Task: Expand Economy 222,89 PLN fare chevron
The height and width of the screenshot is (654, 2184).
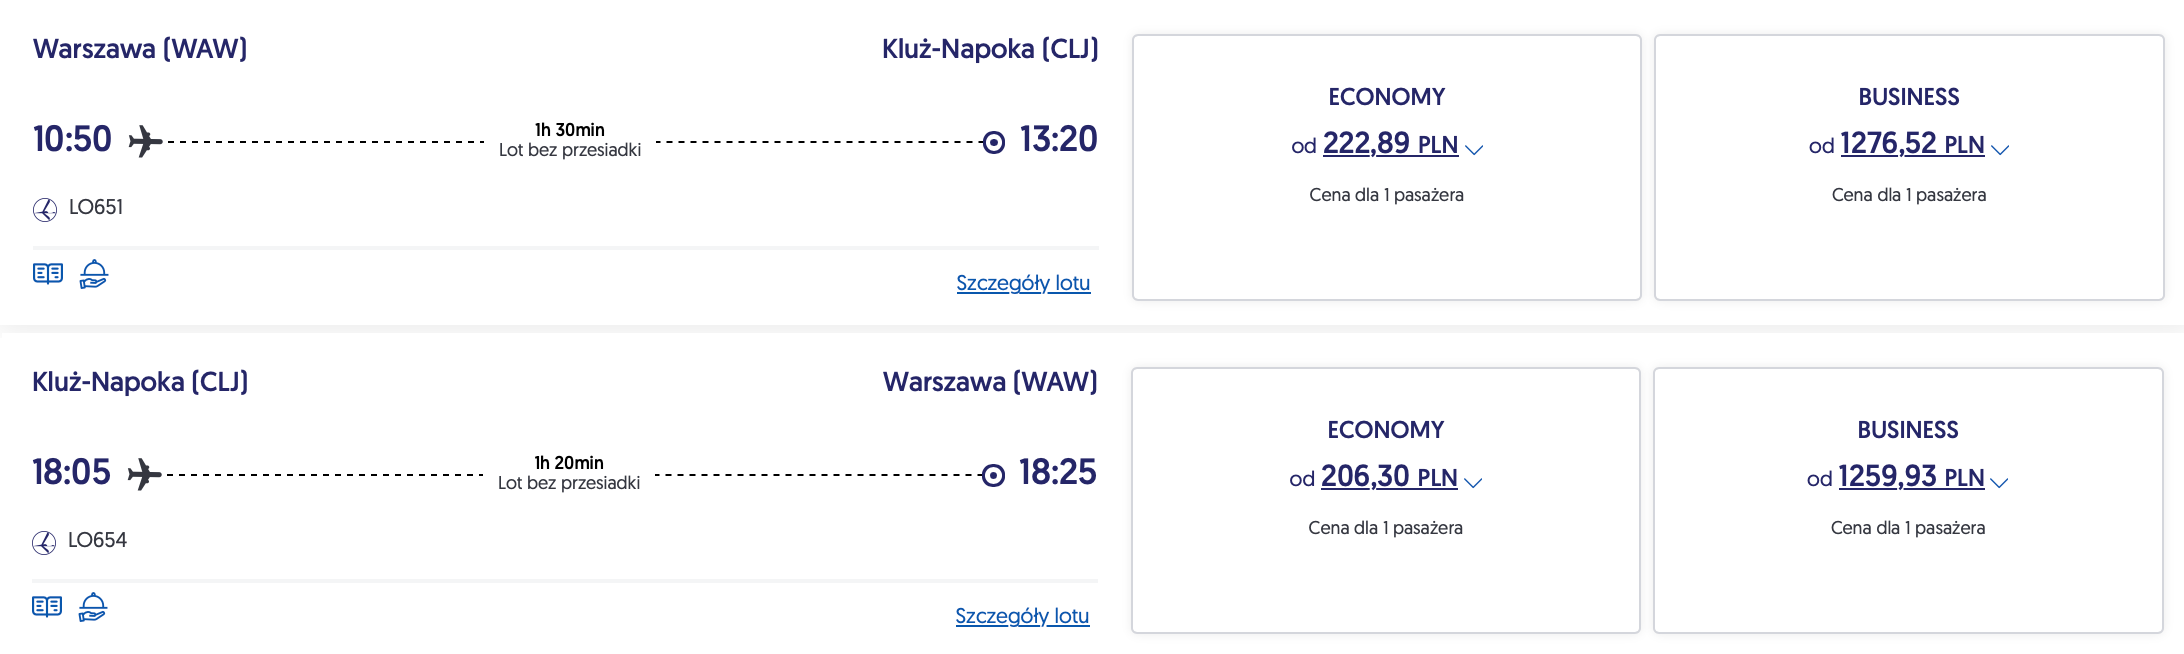Action: pos(1474,150)
